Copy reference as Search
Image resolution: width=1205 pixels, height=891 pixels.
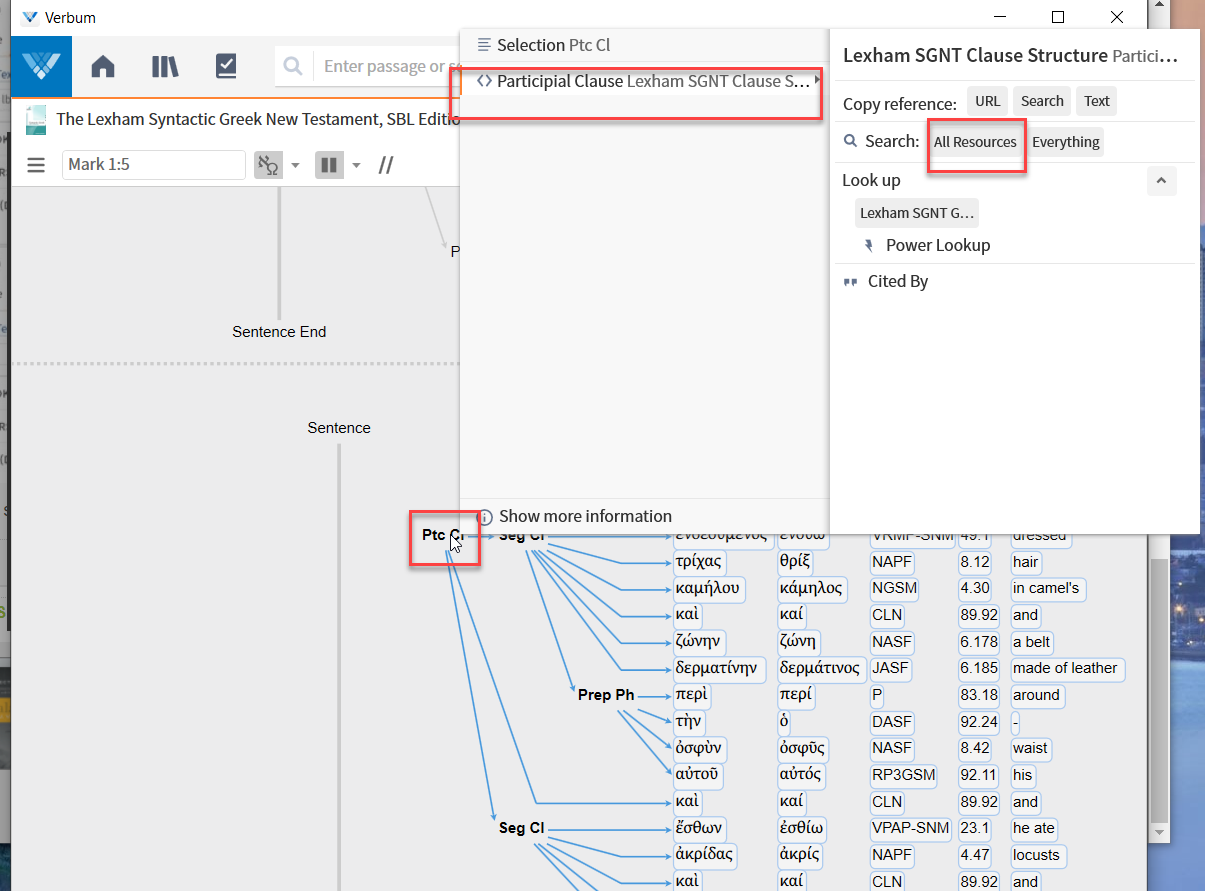pyautogui.click(x=1042, y=101)
